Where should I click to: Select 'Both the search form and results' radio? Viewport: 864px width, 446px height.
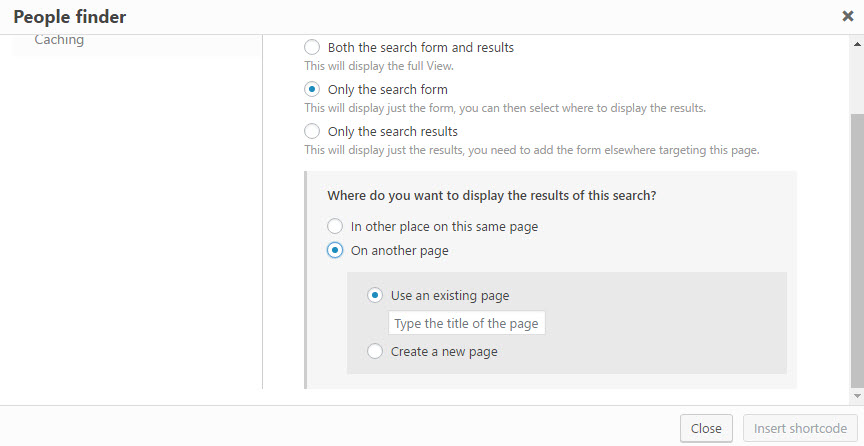[x=312, y=47]
